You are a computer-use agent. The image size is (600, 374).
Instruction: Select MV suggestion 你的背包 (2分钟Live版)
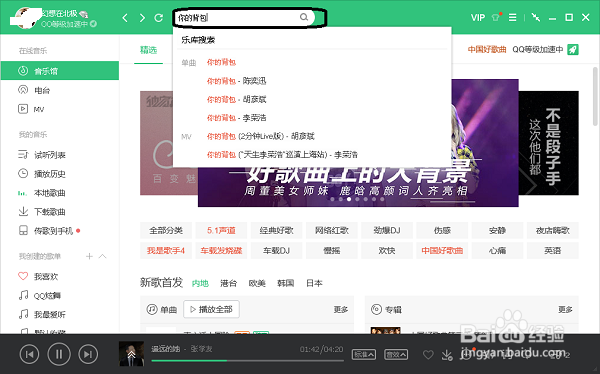point(261,136)
